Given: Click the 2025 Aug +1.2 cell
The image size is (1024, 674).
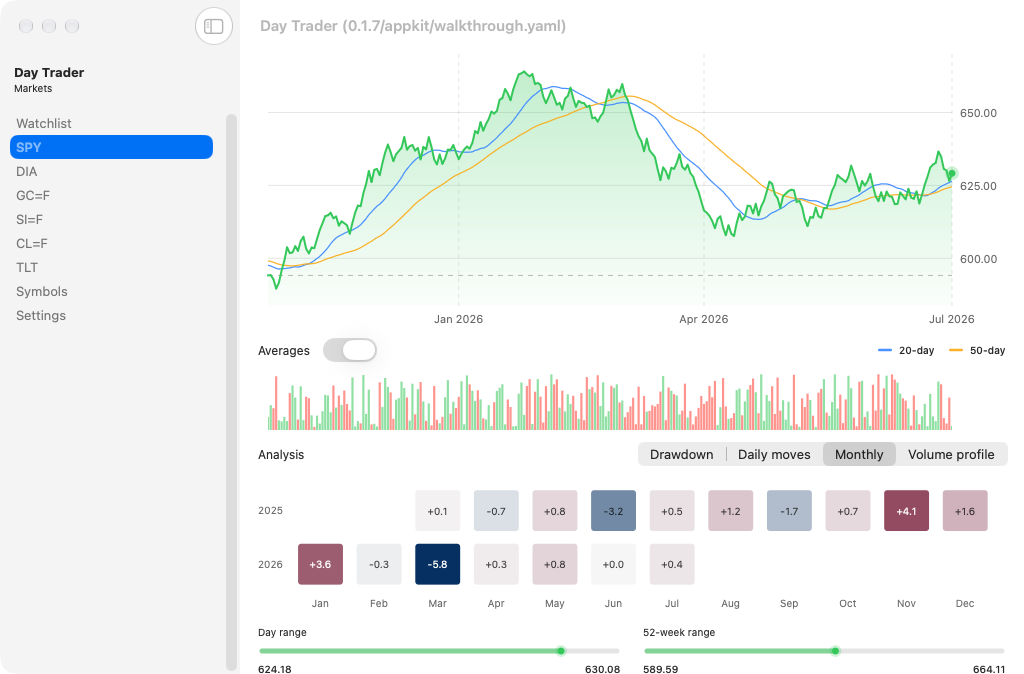Looking at the screenshot, I should click(730, 511).
